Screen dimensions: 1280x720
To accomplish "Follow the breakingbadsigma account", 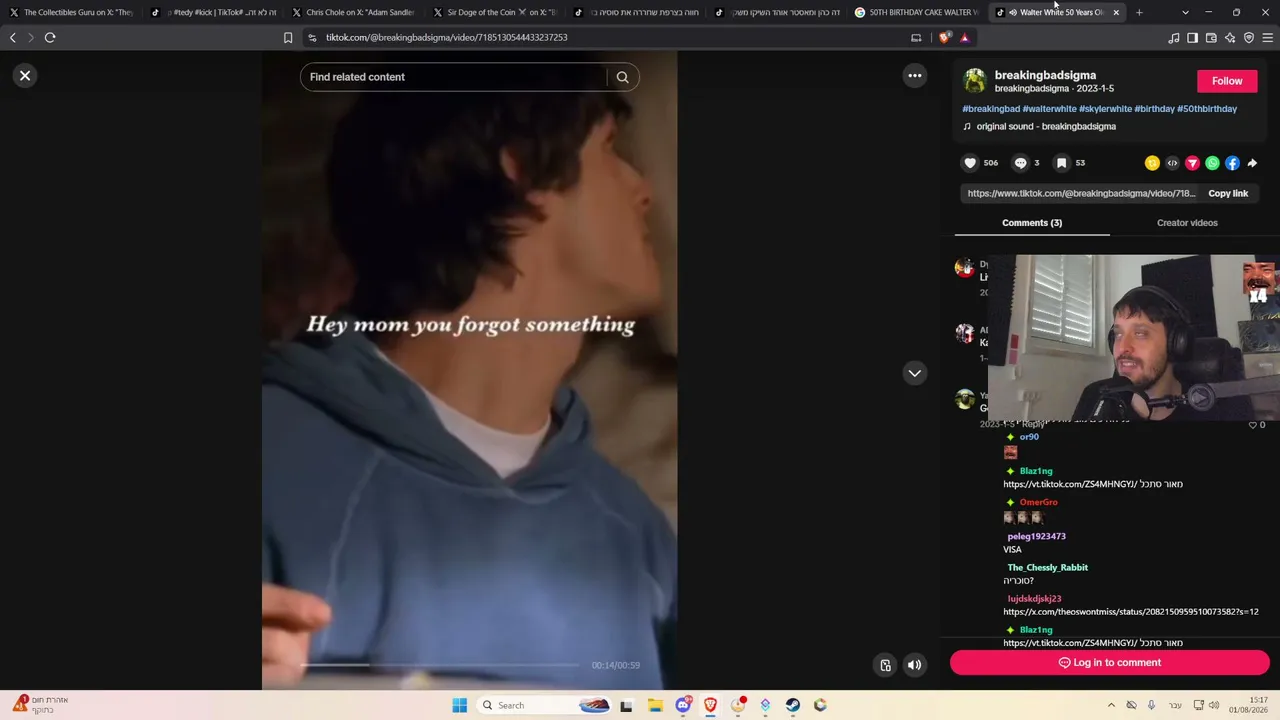I will click(x=1227, y=81).
